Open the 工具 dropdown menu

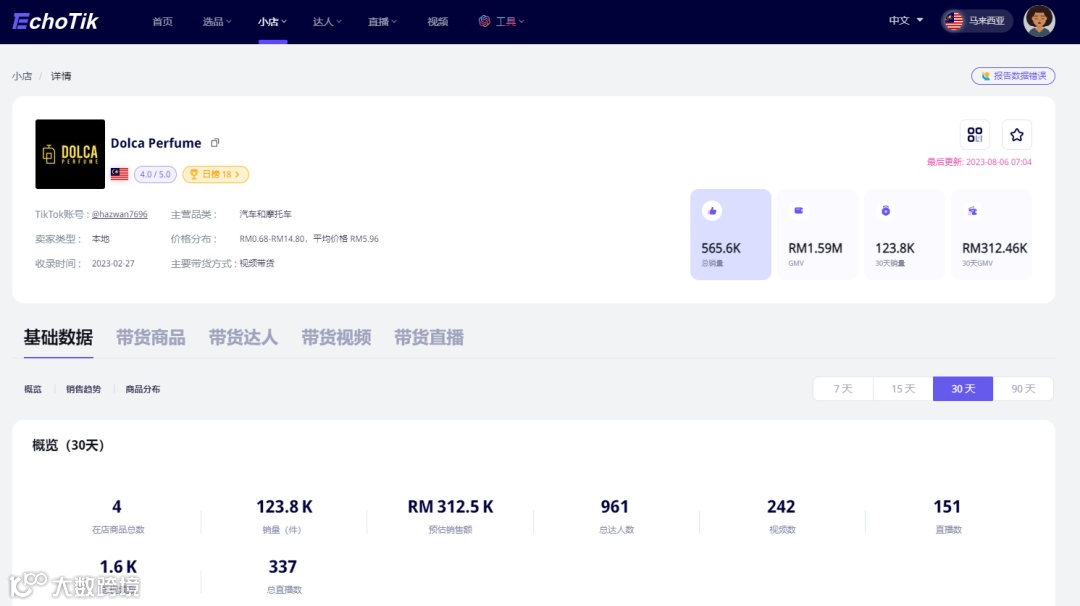[x=501, y=21]
